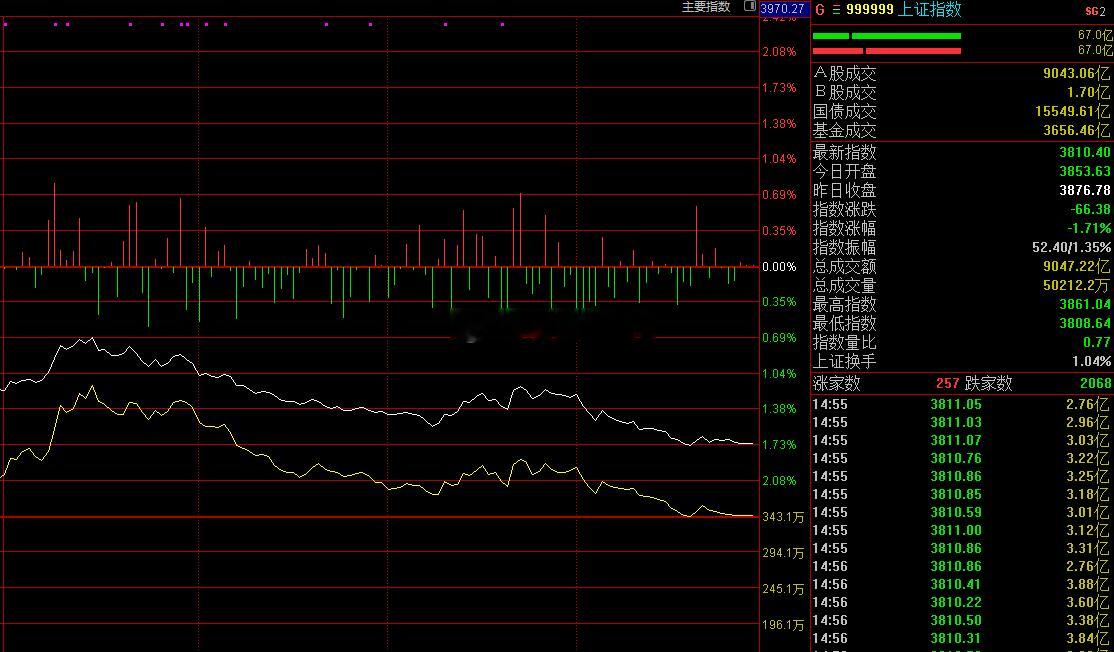Open the three-line menu icon beside 999999

[x=836, y=9]
